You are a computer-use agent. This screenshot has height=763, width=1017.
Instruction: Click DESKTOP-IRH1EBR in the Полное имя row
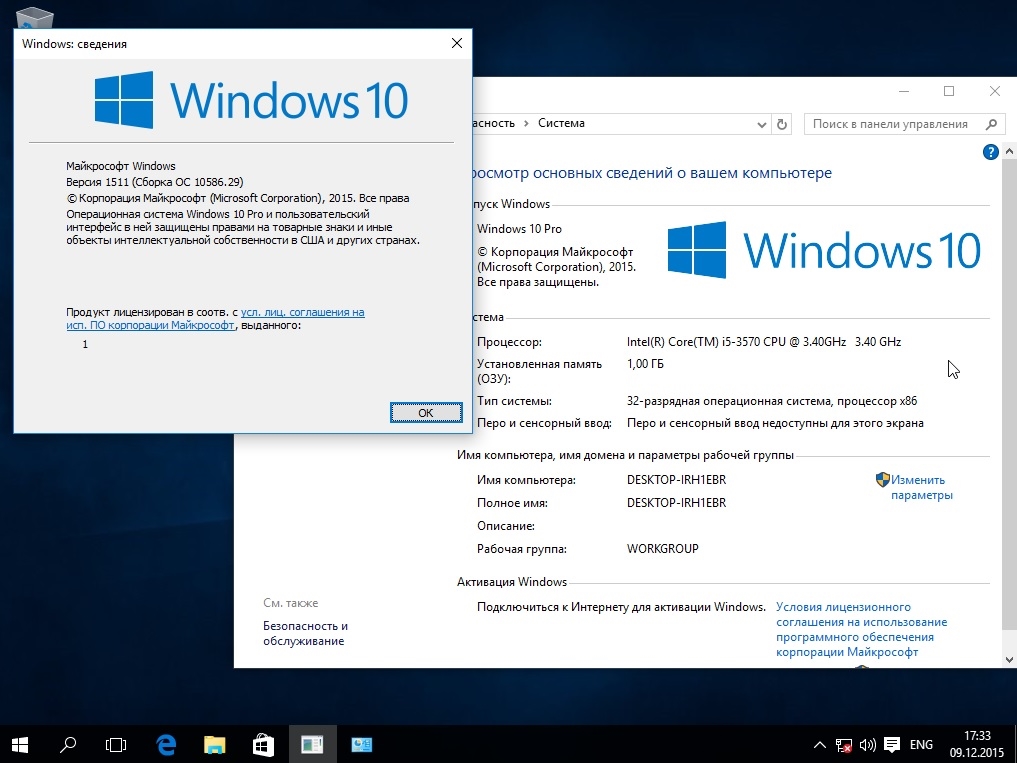[x=676, y=503]
